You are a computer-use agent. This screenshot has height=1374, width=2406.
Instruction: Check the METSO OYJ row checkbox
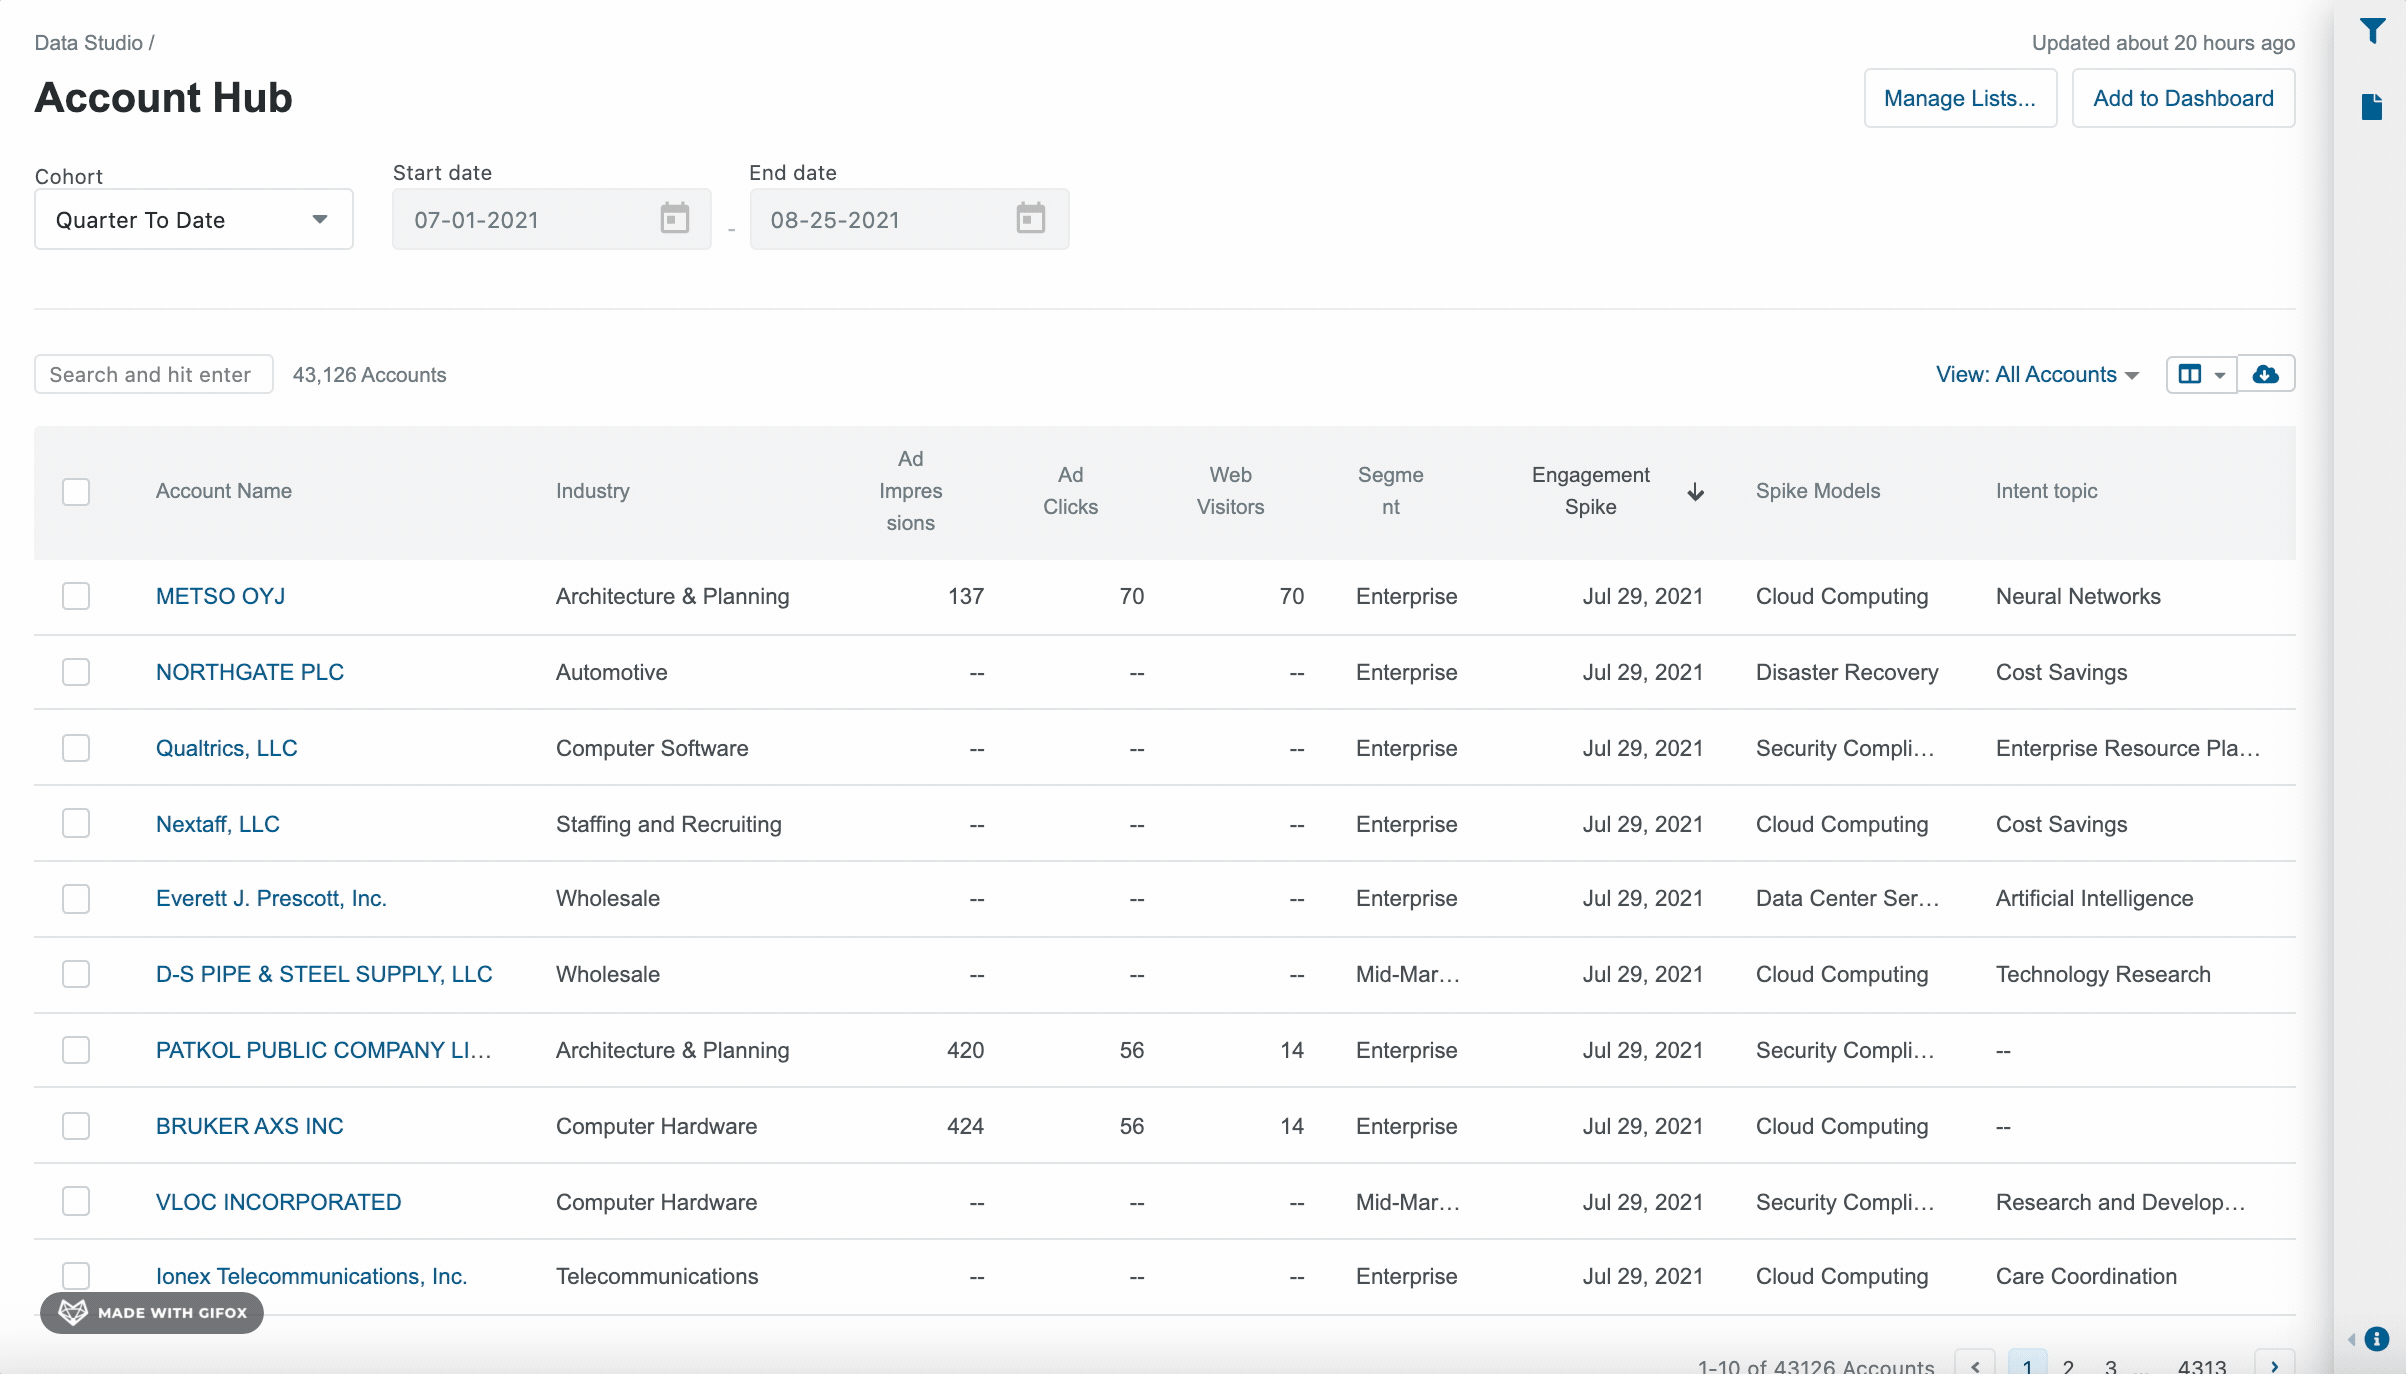76,596
